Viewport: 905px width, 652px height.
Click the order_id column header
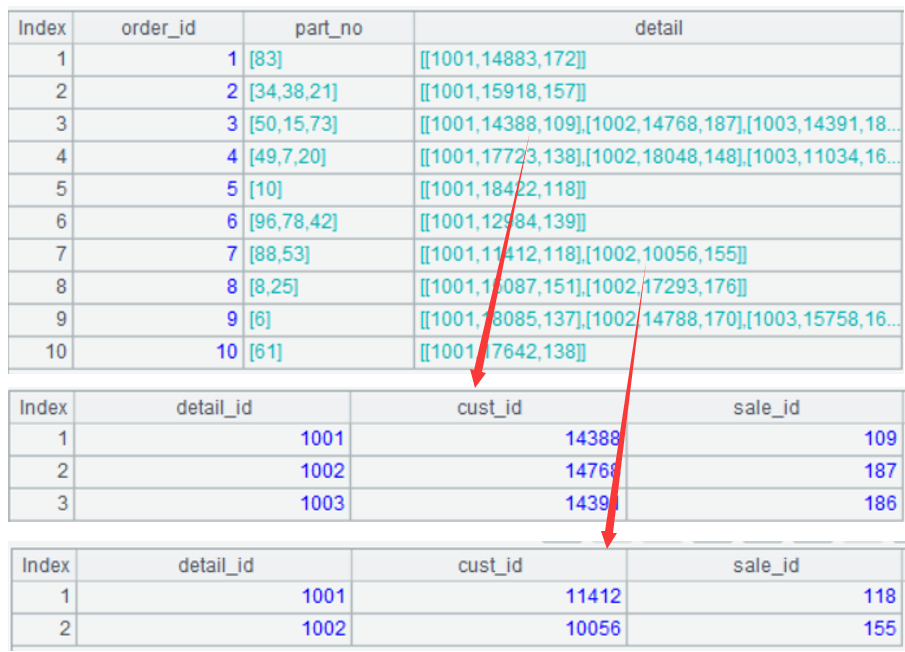(158, 28)
